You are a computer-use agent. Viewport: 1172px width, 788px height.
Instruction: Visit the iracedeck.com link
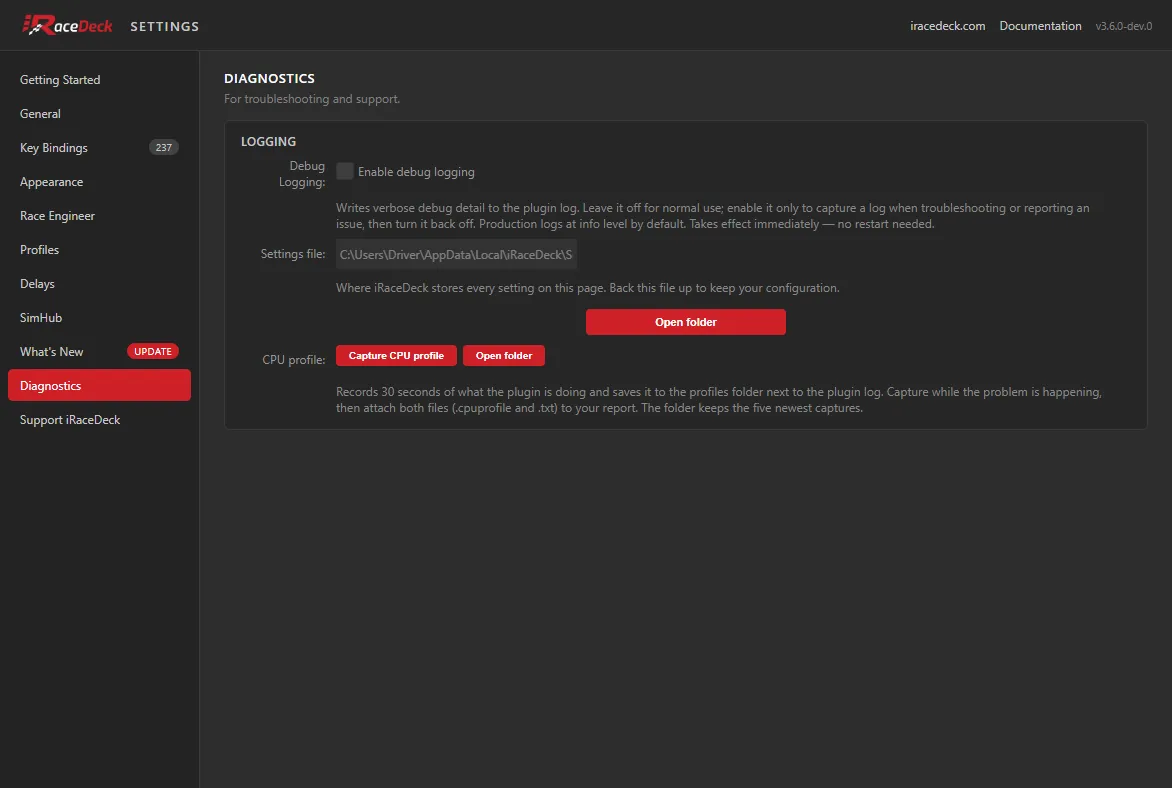[x=947, y=25]
